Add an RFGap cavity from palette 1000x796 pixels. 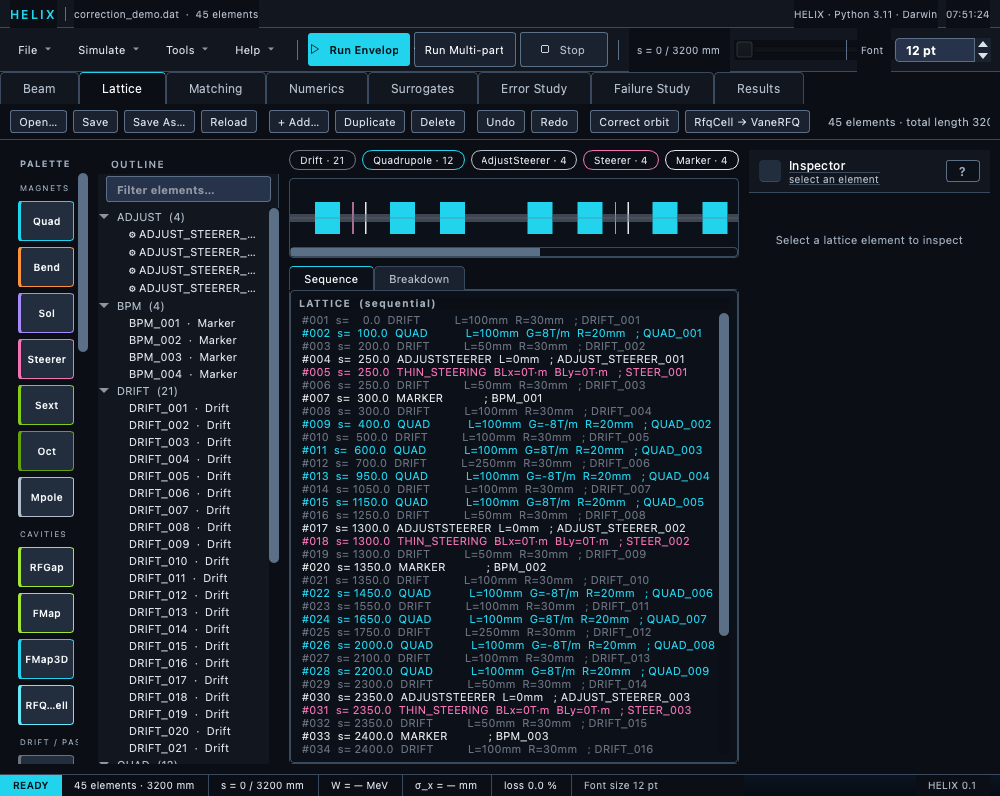(46, 567)
